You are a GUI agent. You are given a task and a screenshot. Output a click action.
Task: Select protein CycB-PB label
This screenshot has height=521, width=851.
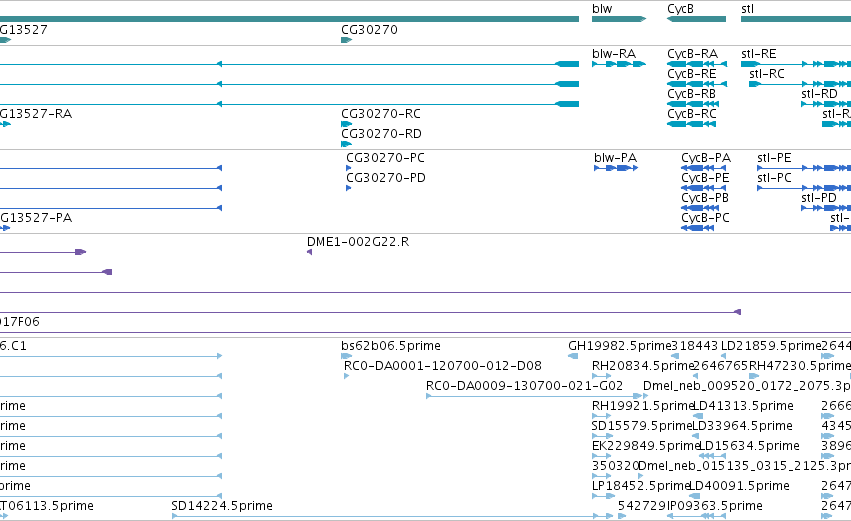705,198
